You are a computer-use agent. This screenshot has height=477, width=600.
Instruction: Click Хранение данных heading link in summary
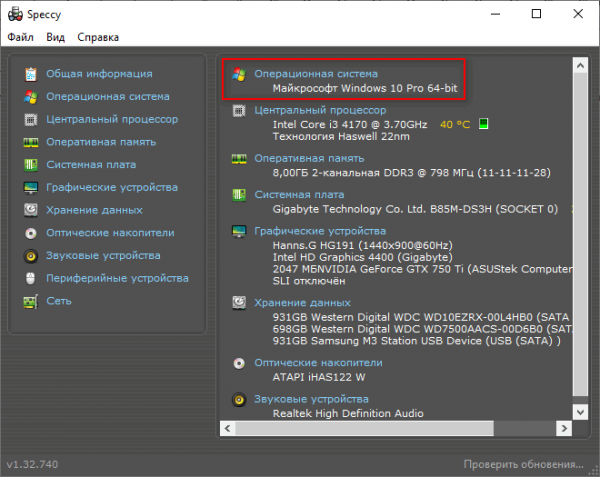coord(303,303)
